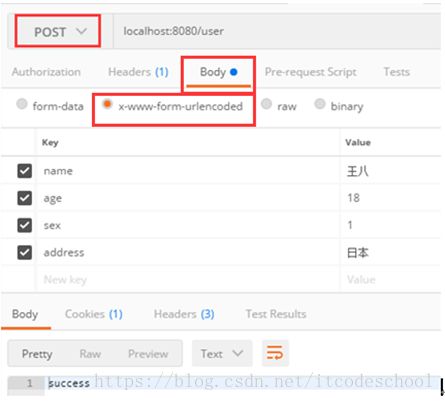The image size is (445, 401).
Task: Choose the binary body type
Action: coord(319,104)
